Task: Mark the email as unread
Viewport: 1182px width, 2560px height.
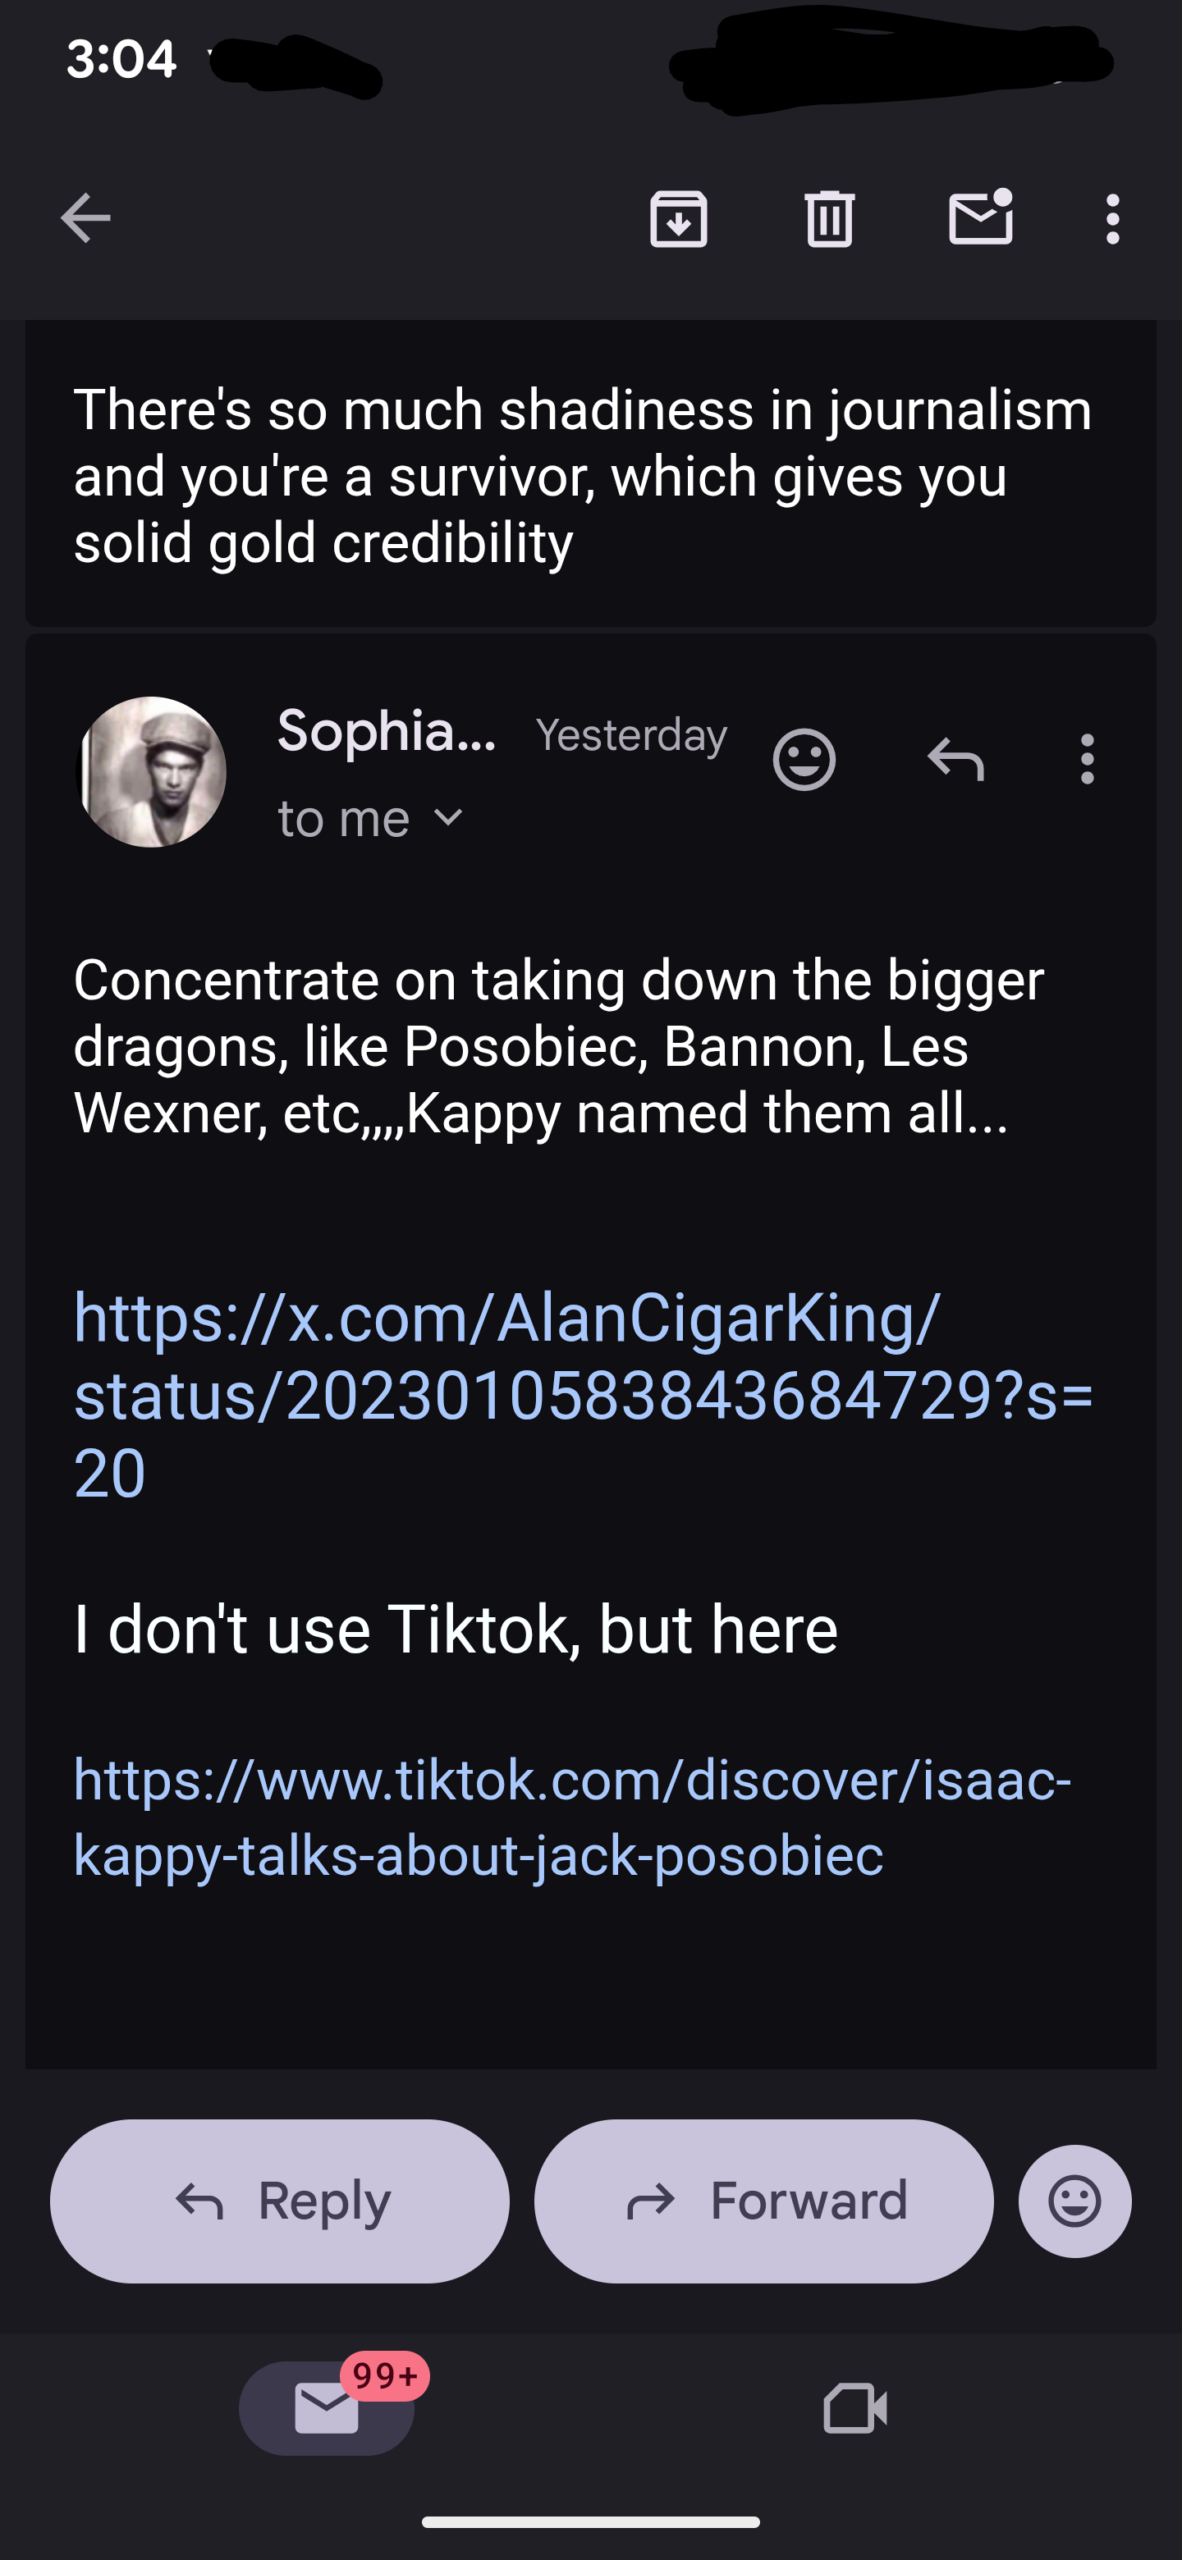Action: (x=980, y=218)
